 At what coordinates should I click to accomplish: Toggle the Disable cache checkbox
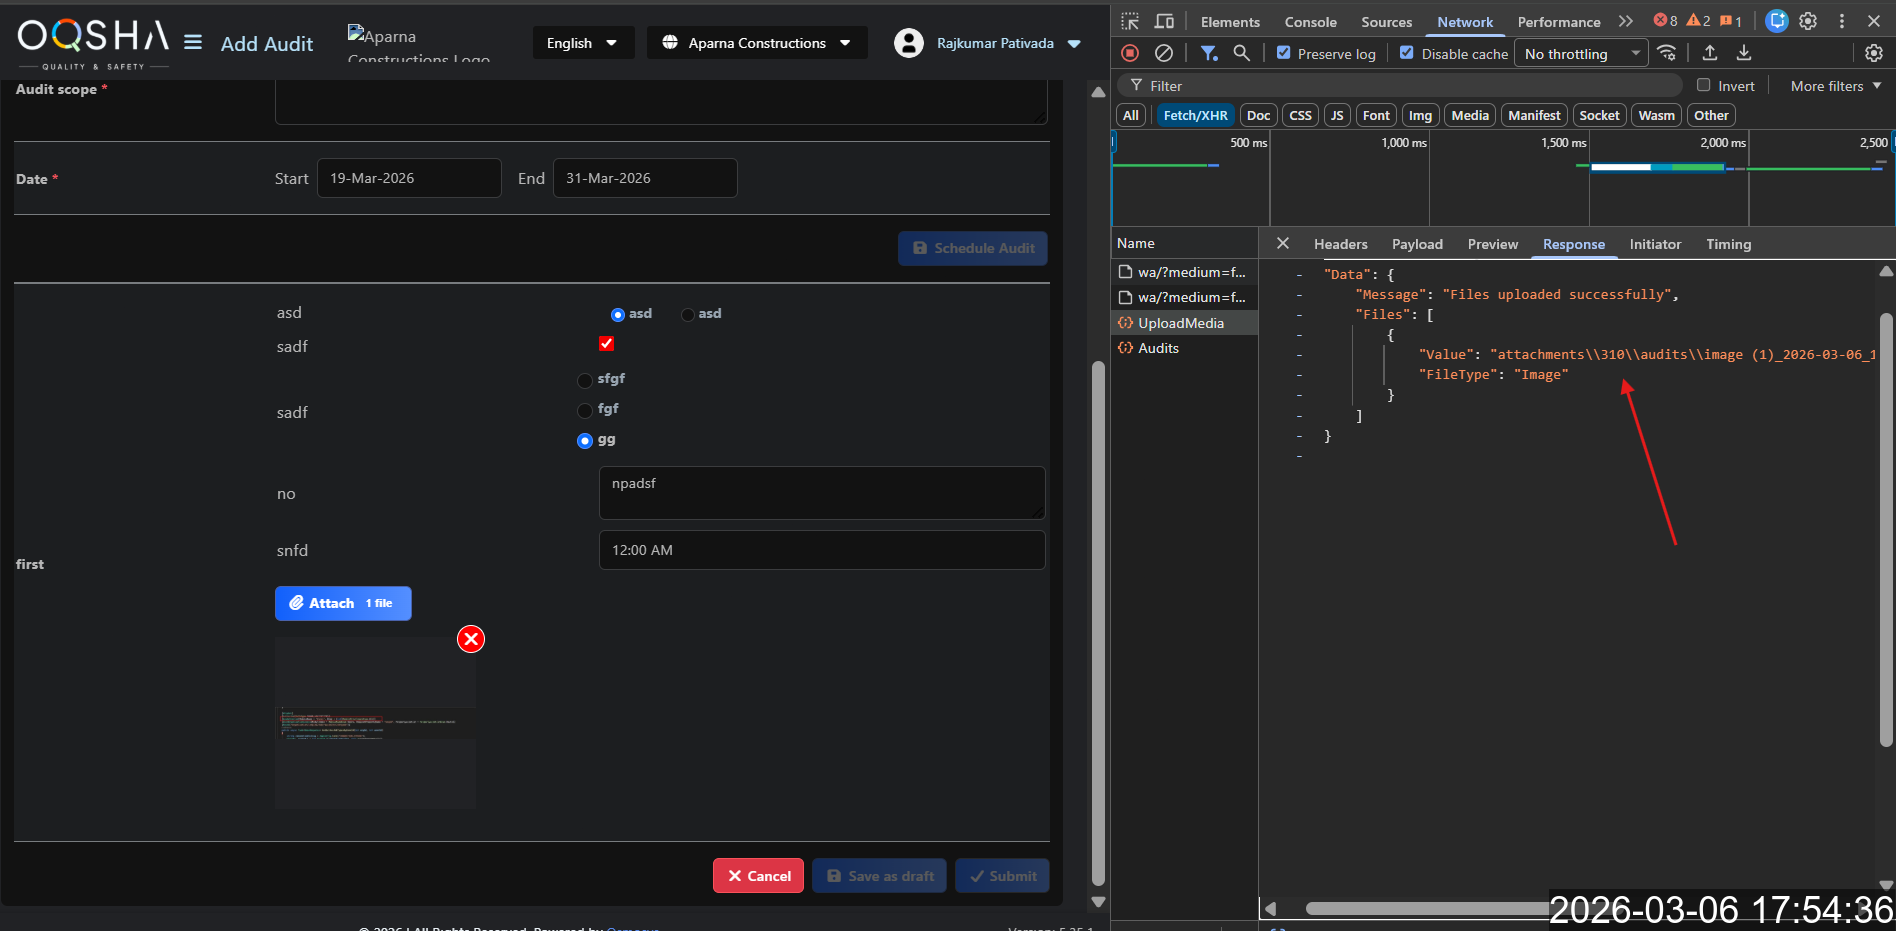tap(1407, 53)
